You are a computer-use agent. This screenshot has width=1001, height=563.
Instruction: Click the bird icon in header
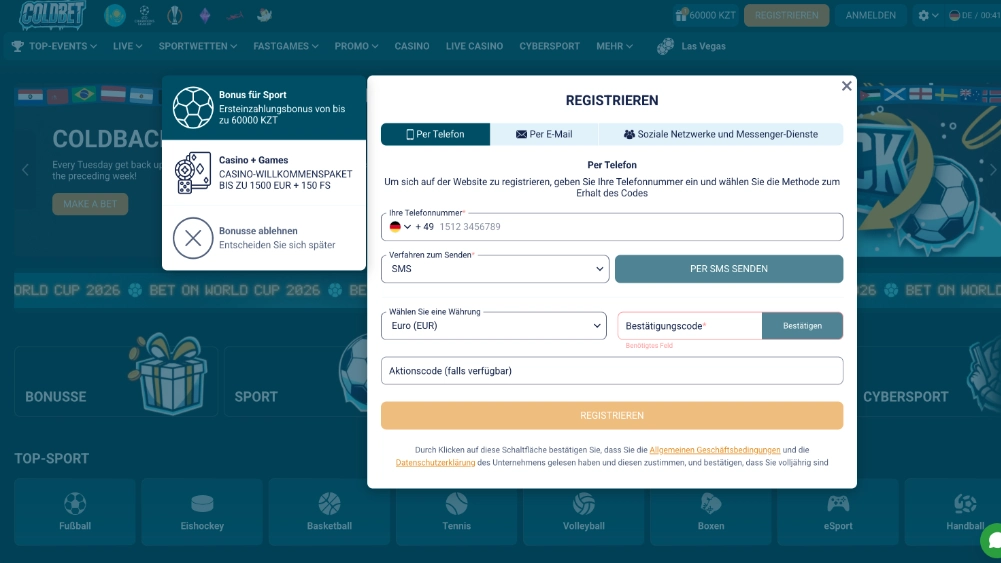(x=264, y=15)
